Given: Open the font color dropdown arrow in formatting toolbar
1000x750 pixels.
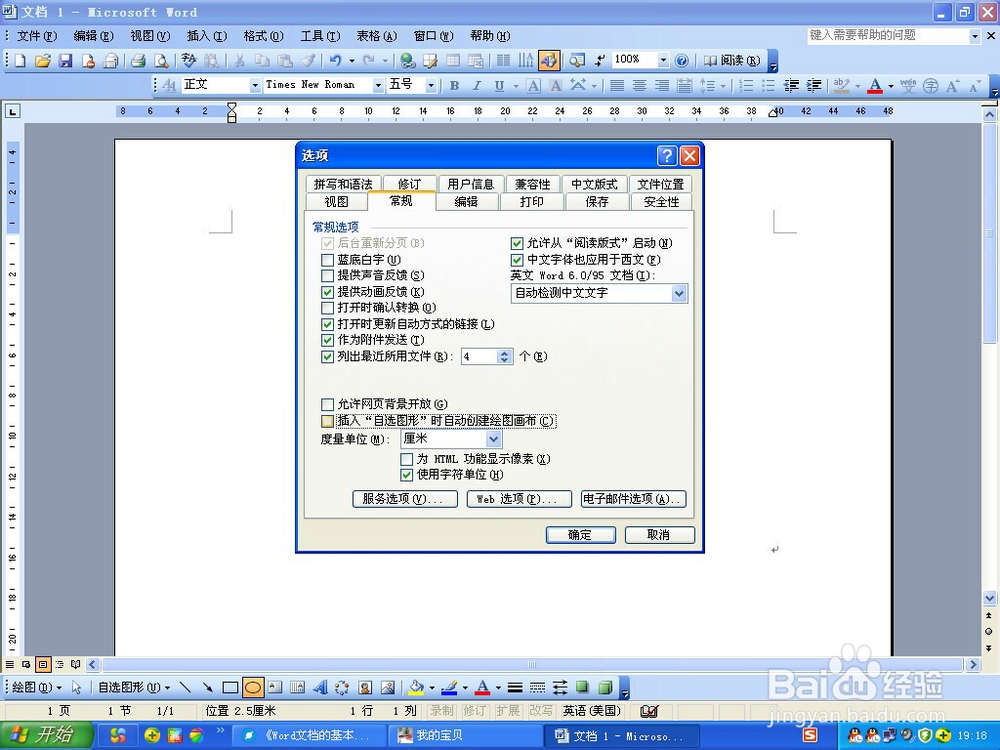Looking at the screenshot, I should point(891,85).
